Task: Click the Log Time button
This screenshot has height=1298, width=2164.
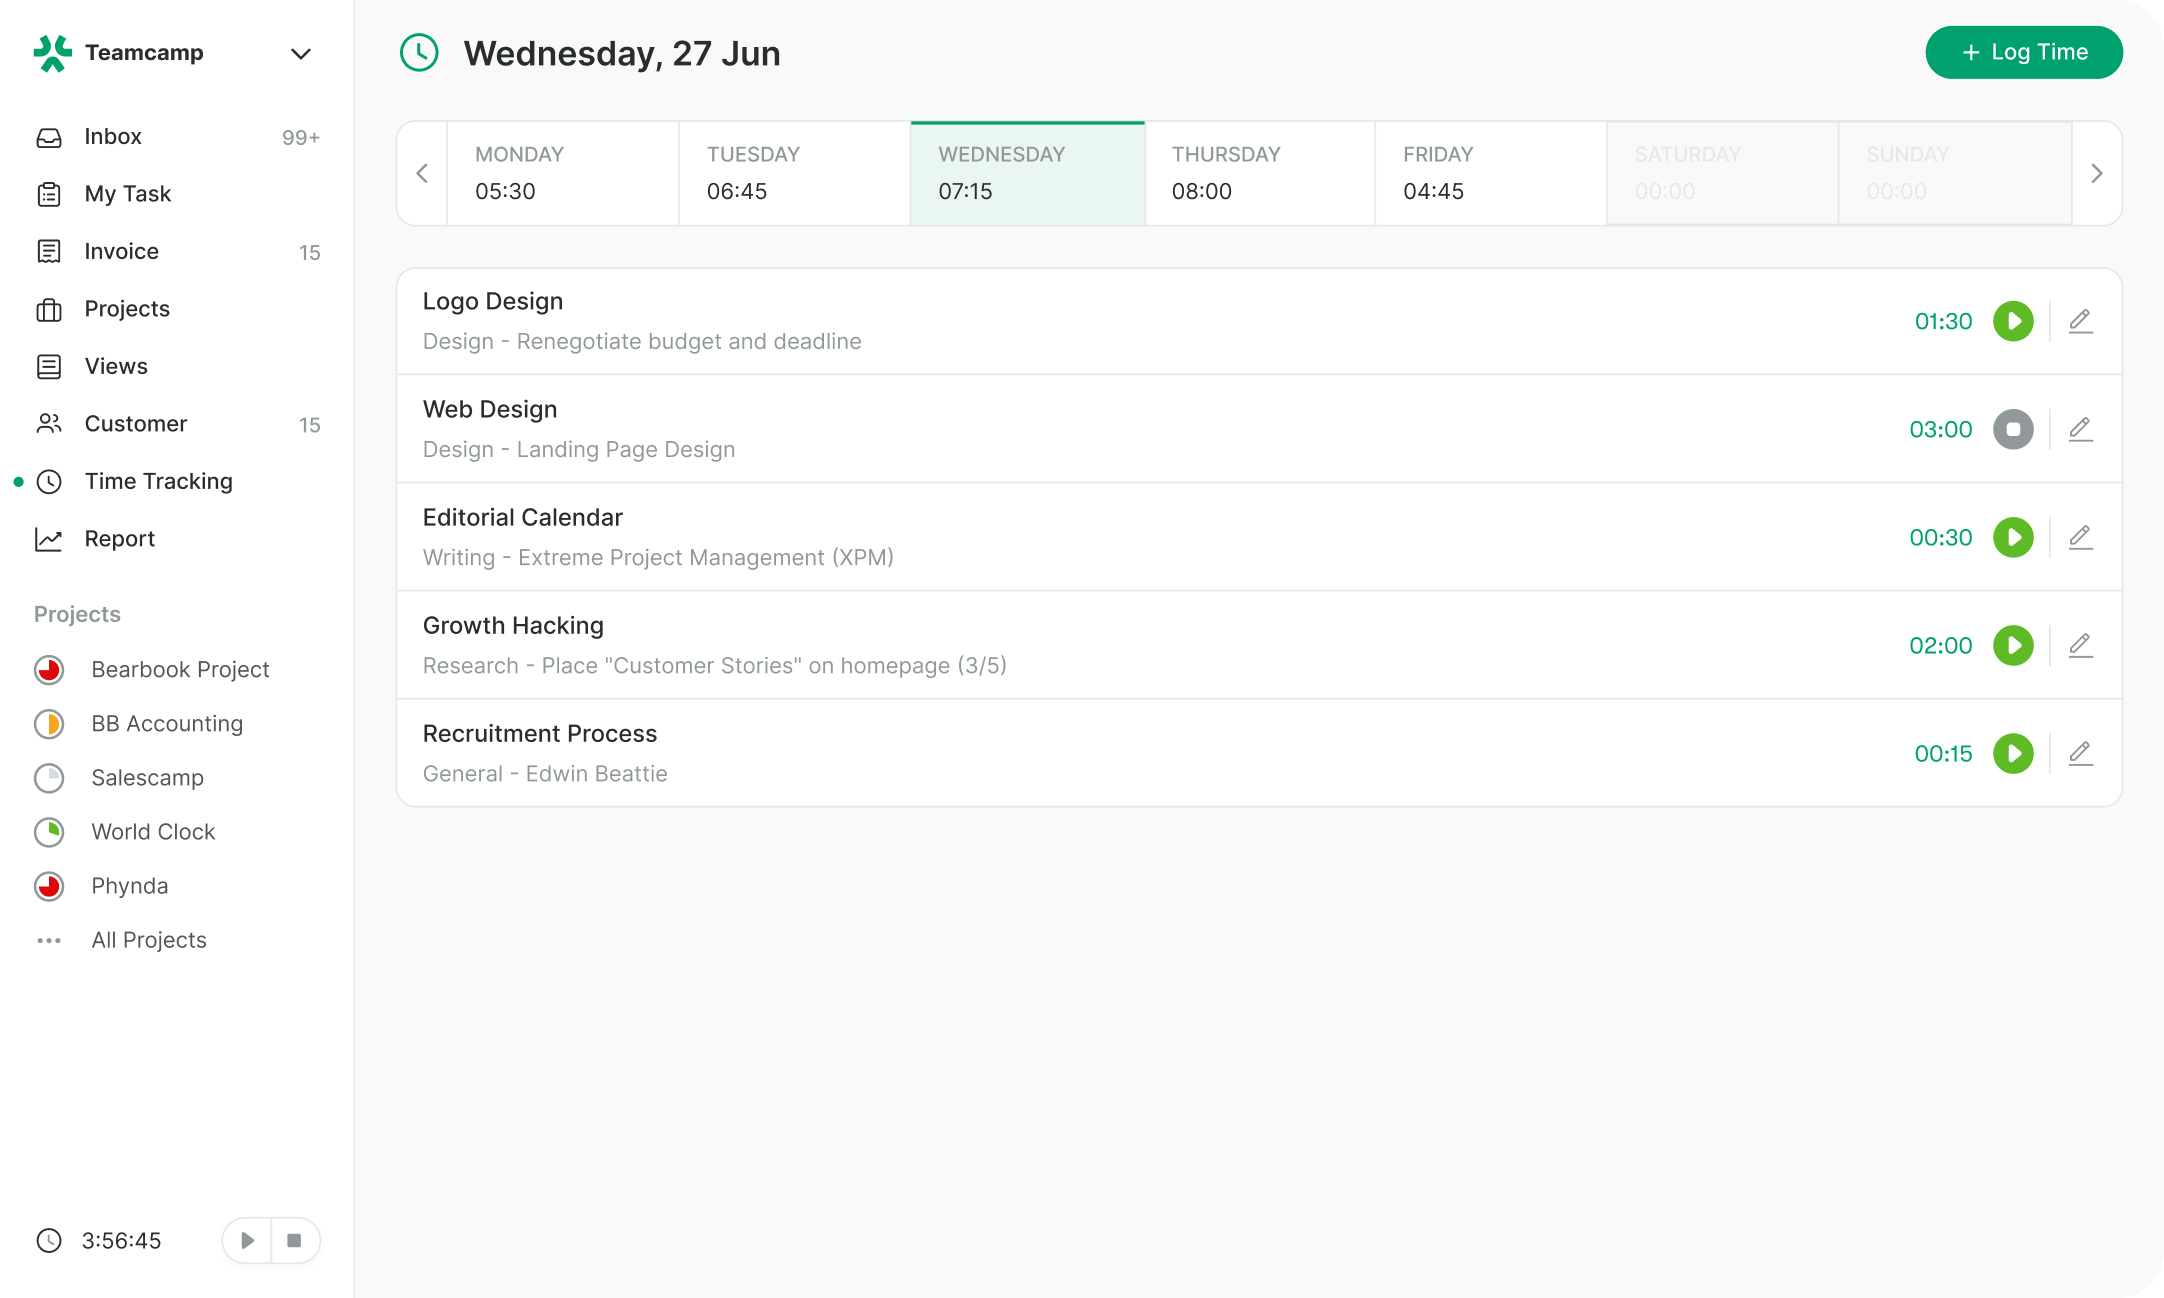Action: click(x=2023, y=52)
